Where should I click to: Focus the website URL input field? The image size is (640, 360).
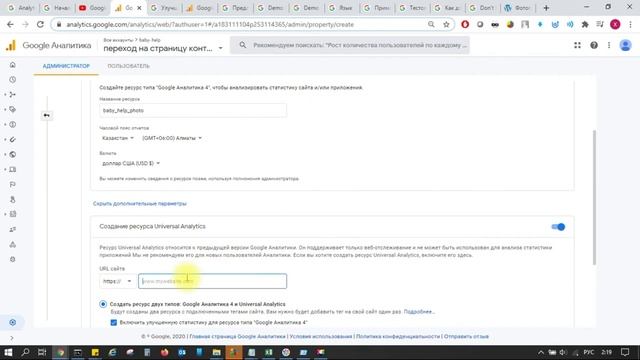click(x=213, y=281)
